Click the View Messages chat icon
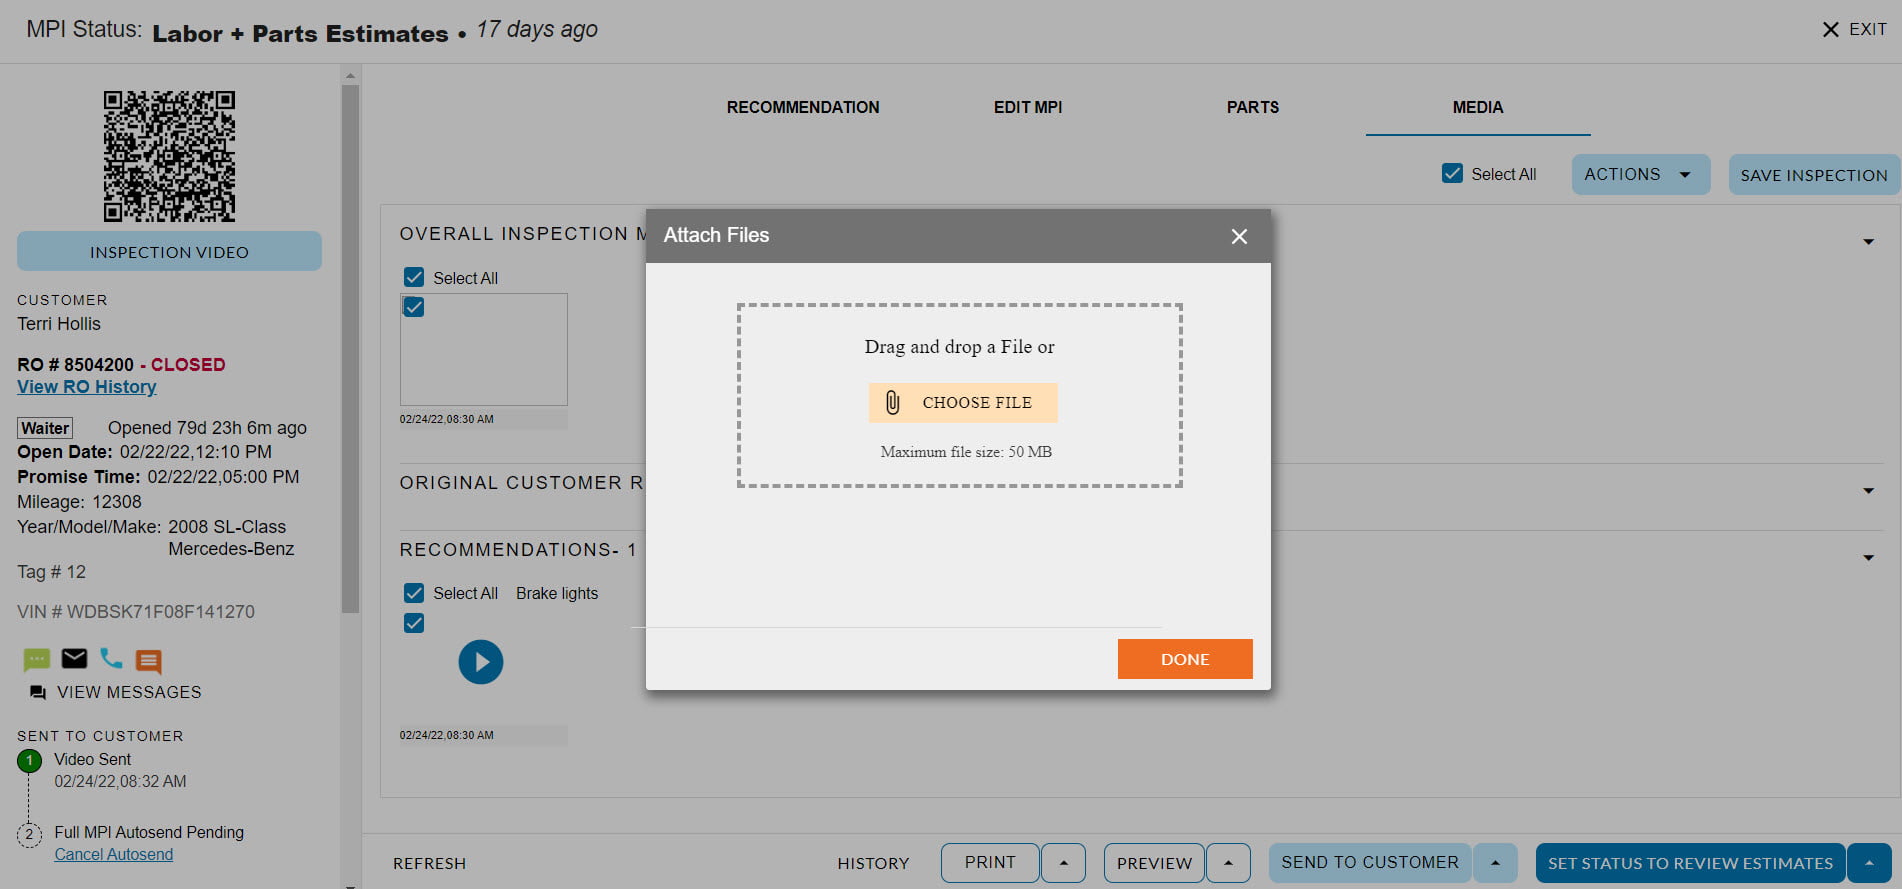The height and width of the screenshot is (889, 1902). 38,692
